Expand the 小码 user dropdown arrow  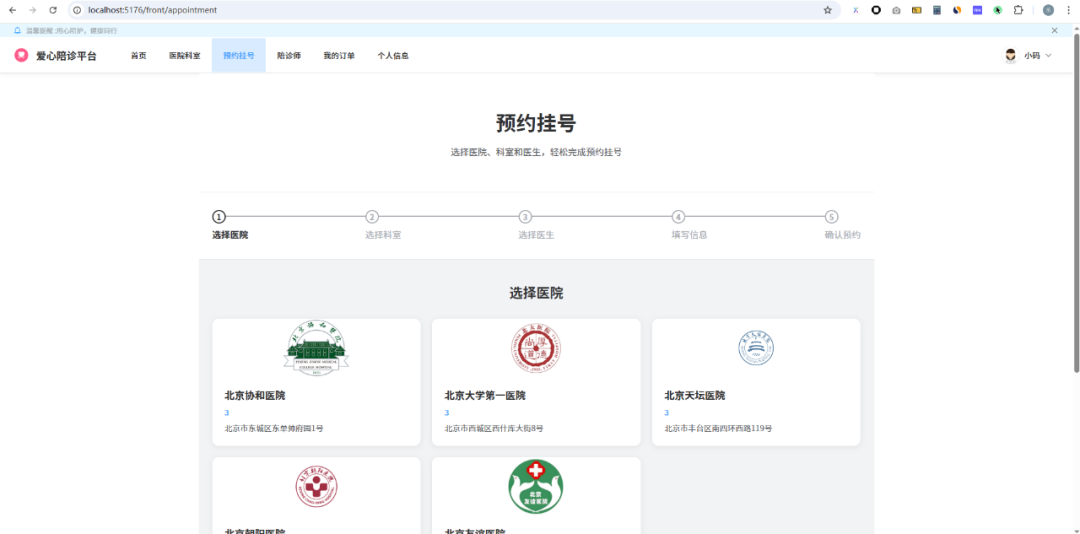(1048, 56)
